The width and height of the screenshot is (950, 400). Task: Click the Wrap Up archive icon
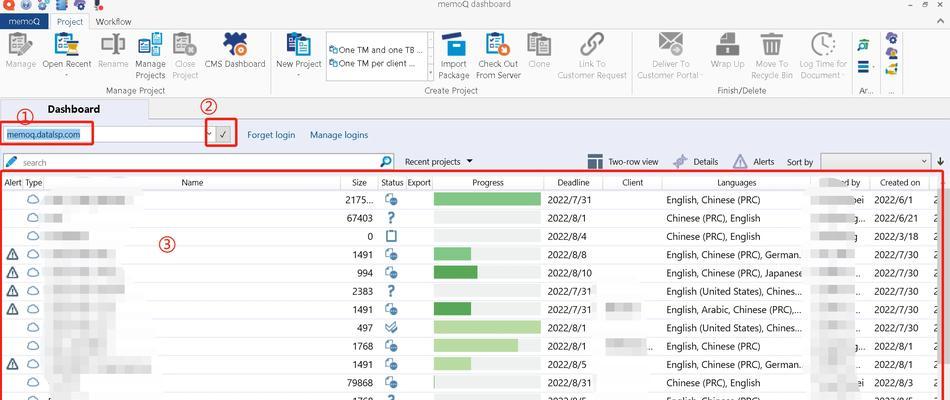[x=727, y=44]
